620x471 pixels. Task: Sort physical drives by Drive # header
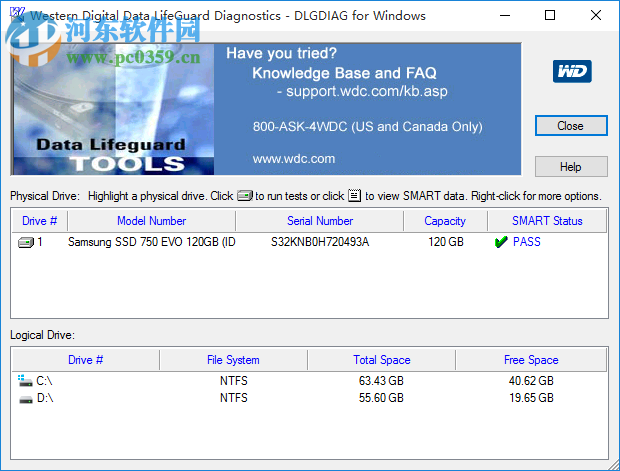(x=40, y=221)
